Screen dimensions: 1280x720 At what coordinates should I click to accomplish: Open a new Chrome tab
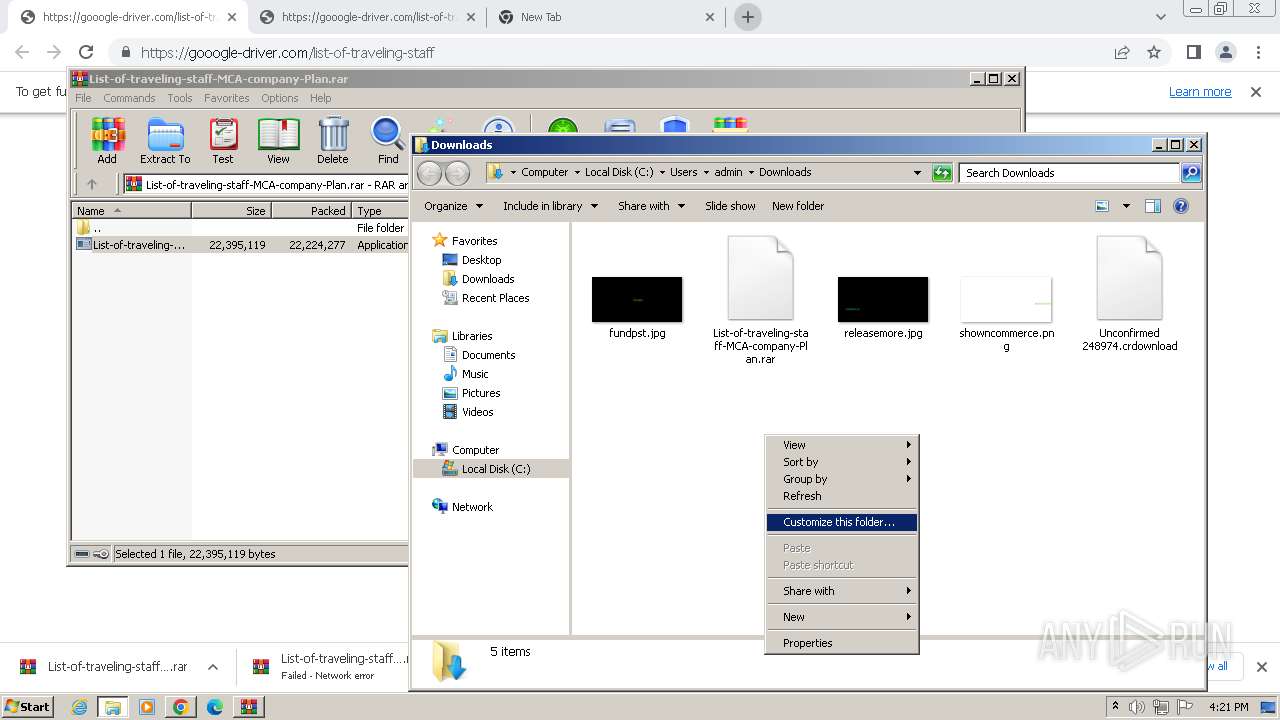click(x=747, y=17)
